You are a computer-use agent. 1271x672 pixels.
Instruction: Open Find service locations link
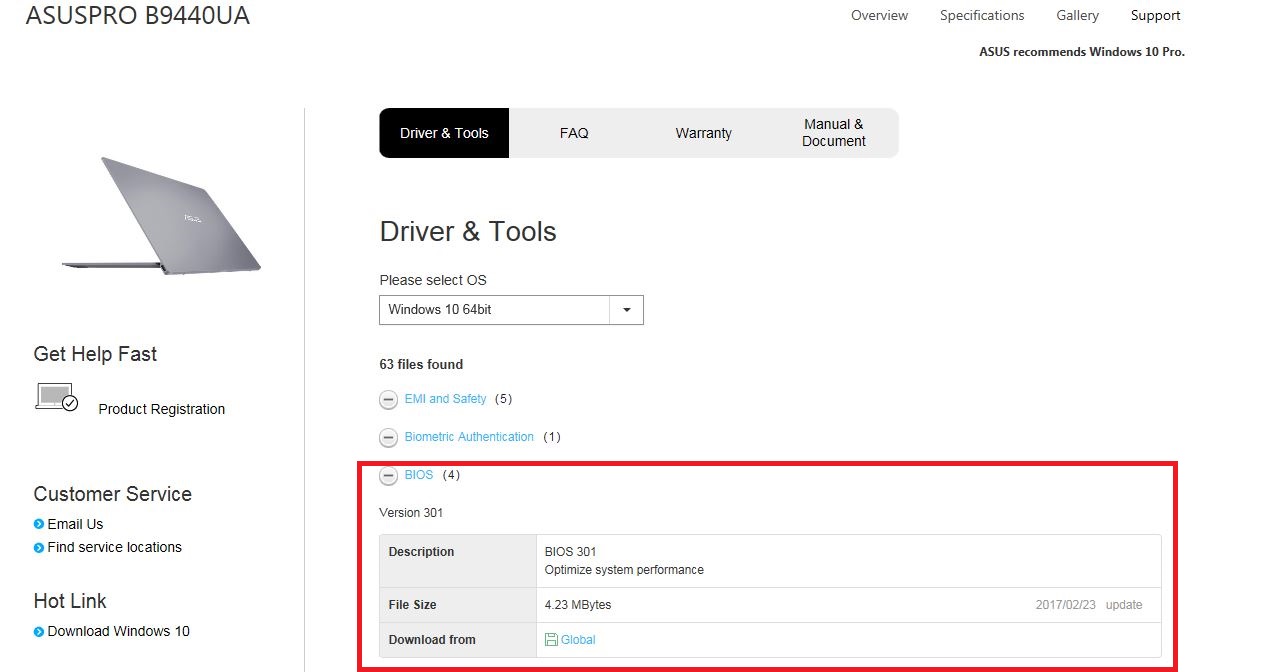pos(115,547)
